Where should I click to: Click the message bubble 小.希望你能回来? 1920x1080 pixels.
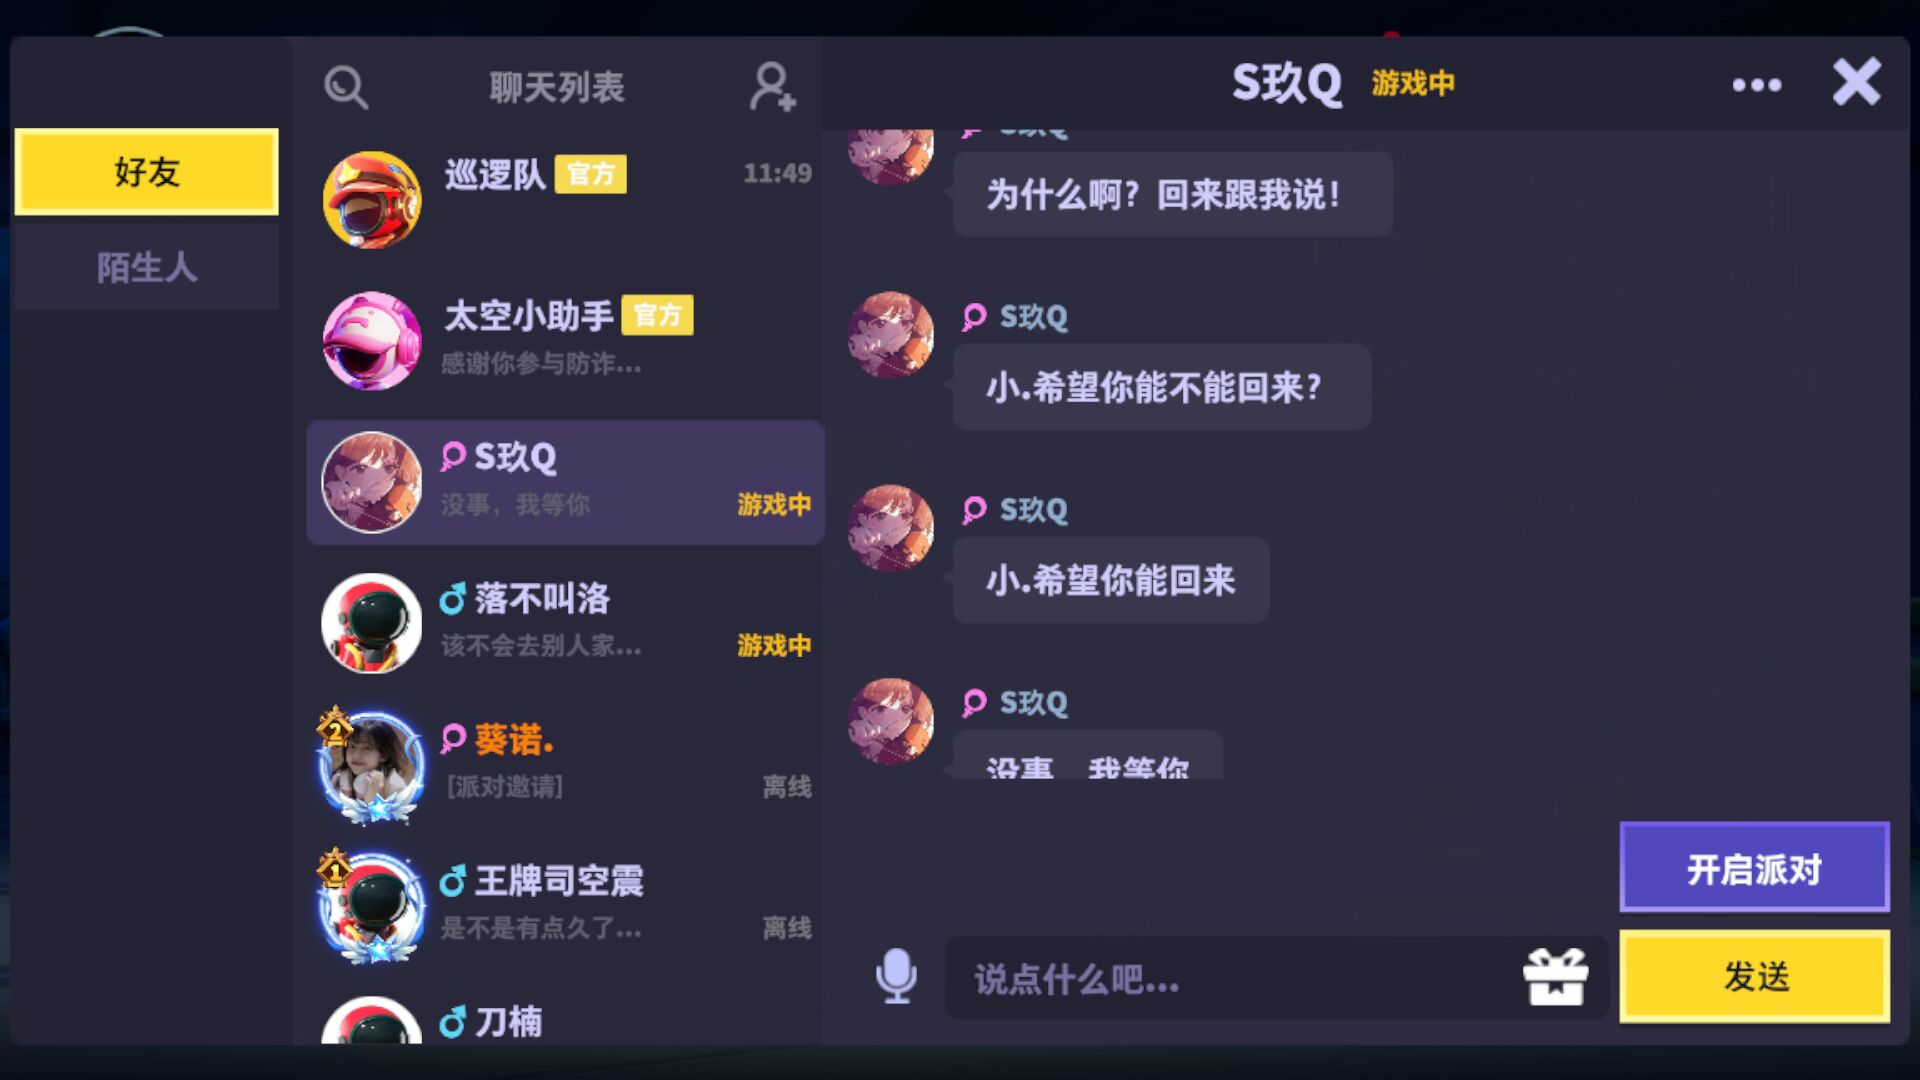pos(1111,580)
